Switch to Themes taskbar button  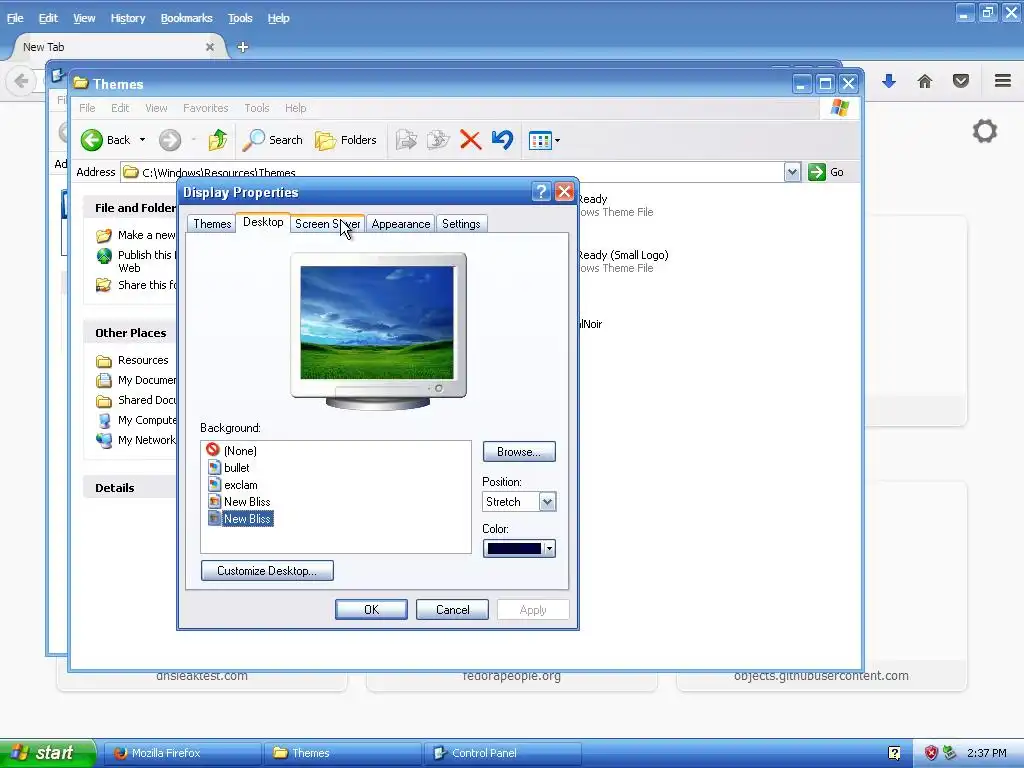click(x=343, y=753)
